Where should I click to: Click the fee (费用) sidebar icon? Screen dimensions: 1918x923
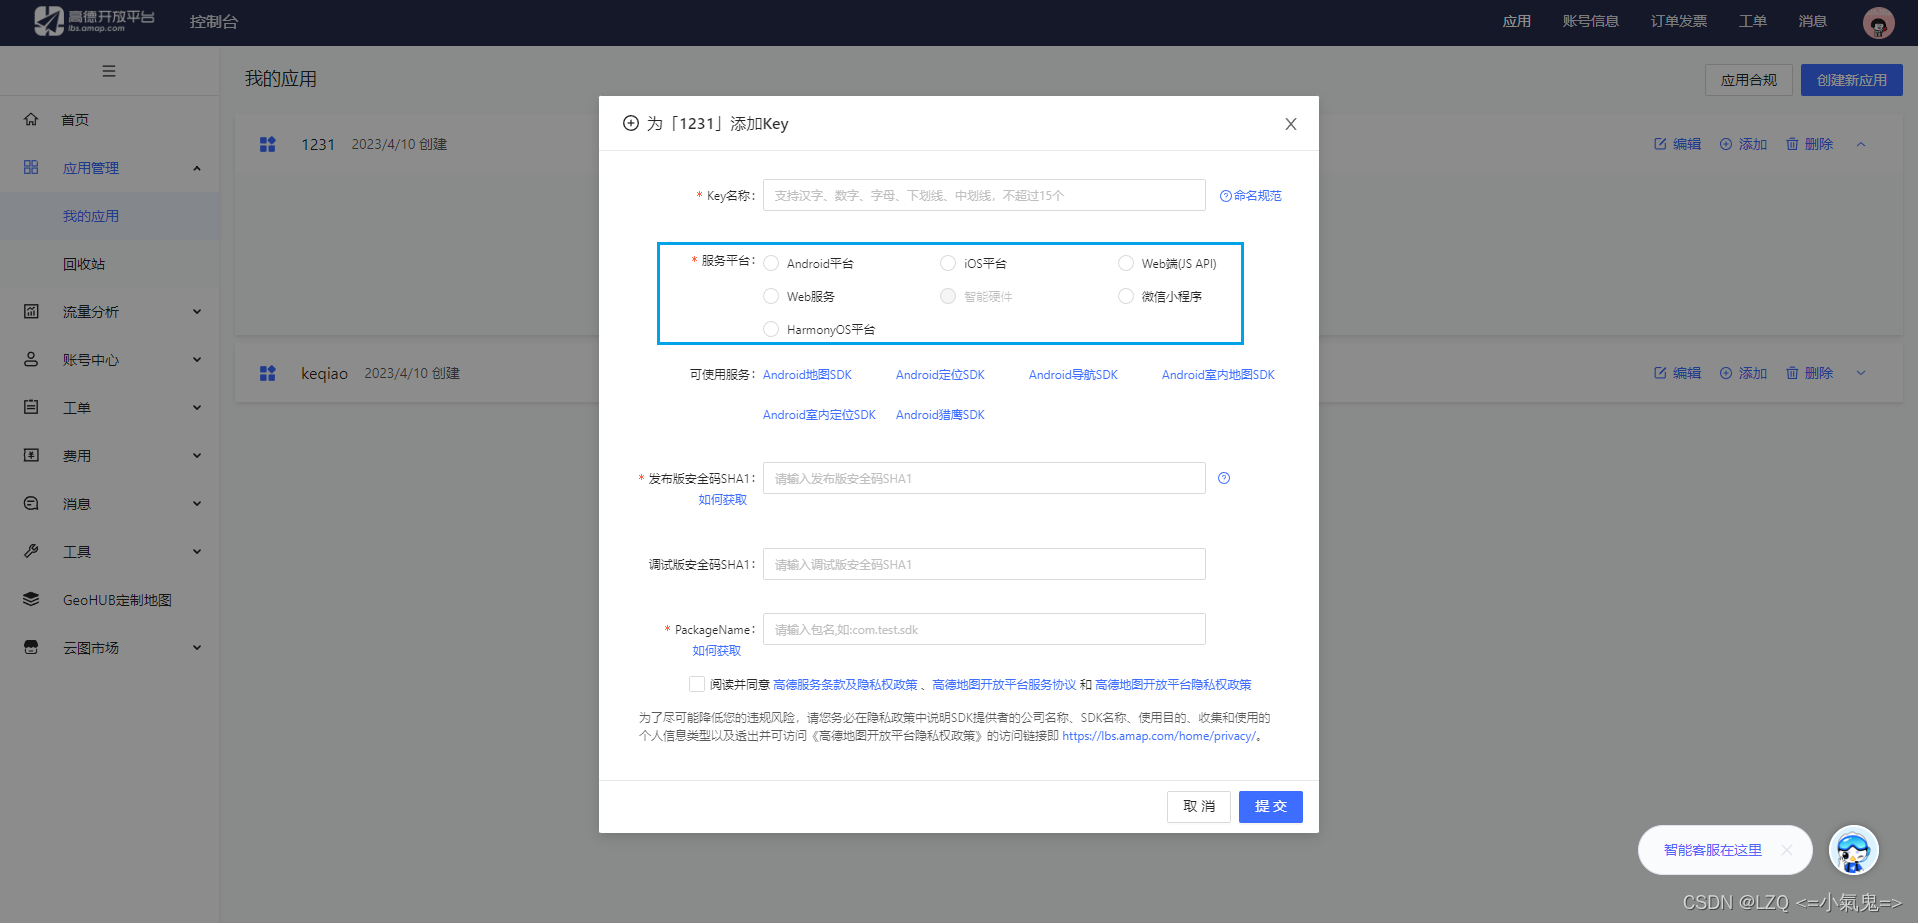31,455
